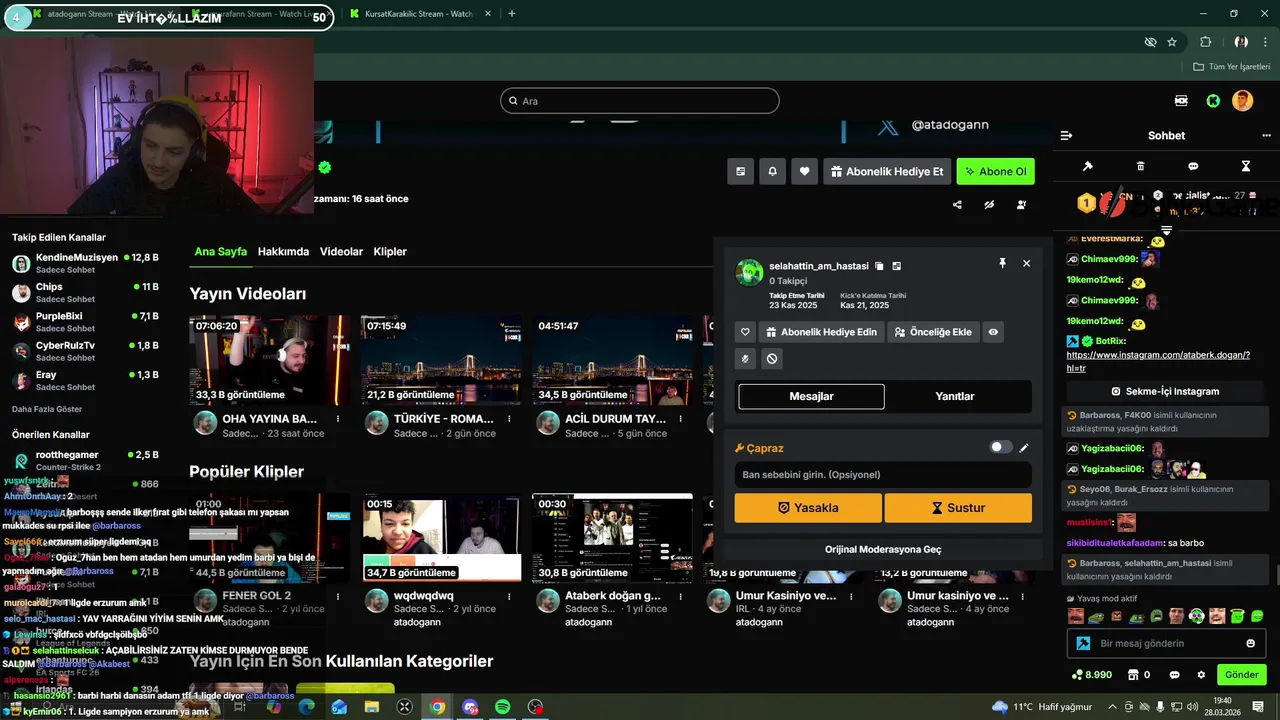The height and width of the screenshot is (720, 1280).
Task: Open options menu for OHA YAYINA BA... video
Action: 338,419
